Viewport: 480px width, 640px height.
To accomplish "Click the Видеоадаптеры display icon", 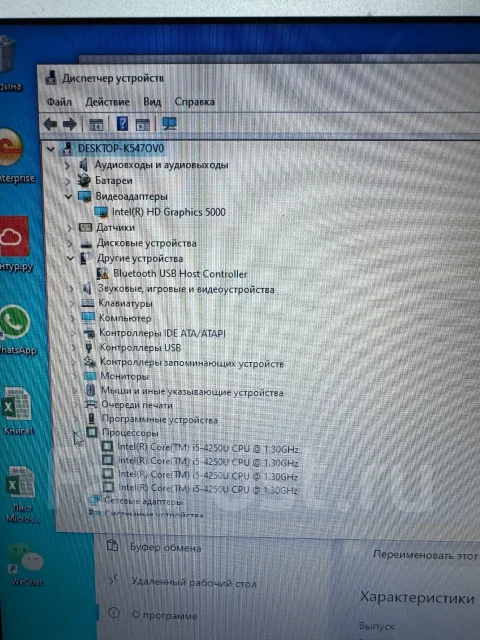I will point(84,197).
